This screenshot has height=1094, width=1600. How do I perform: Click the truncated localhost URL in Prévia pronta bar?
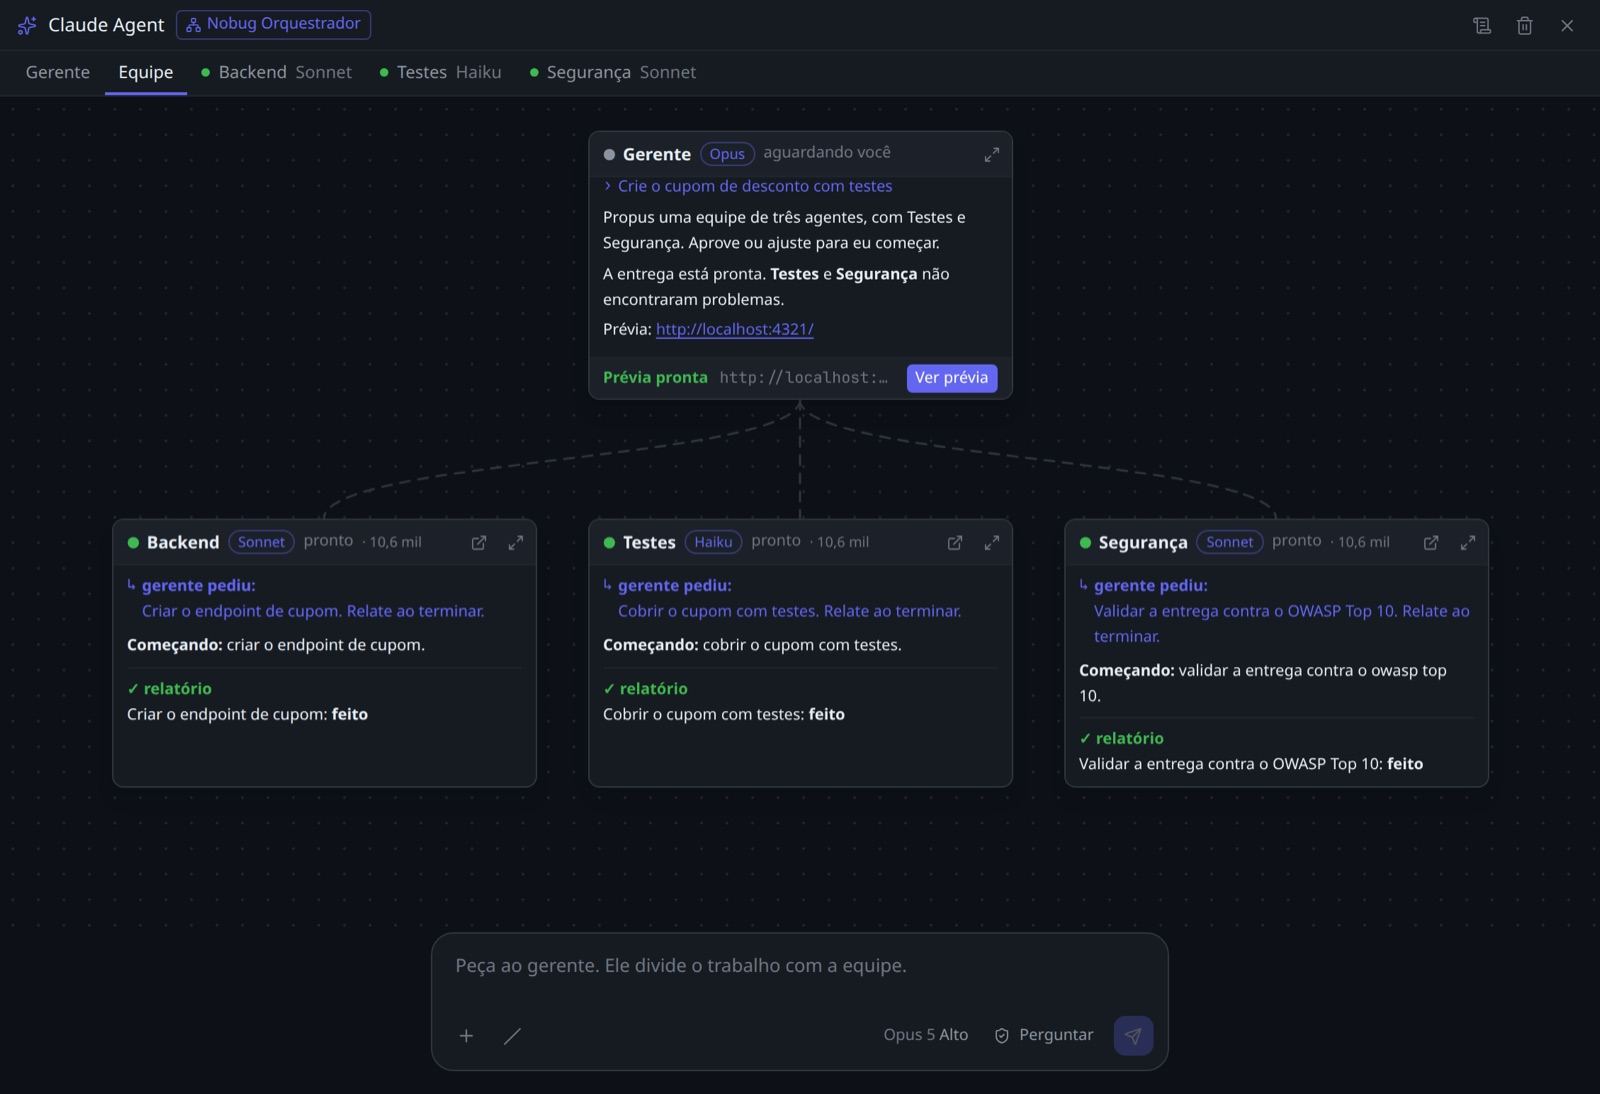(803, 377)
